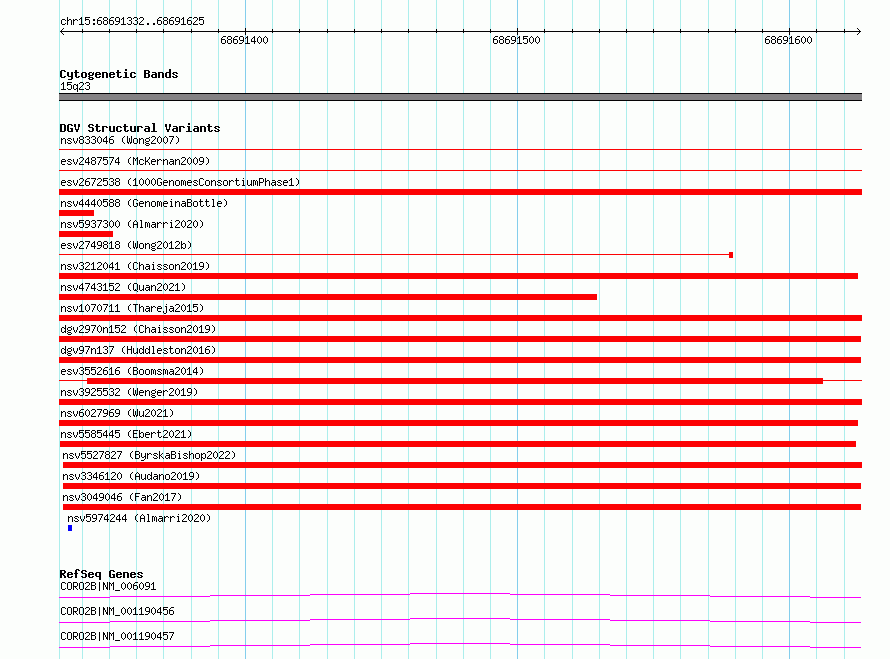The width and height of the screenshot is (890, 659).
Task: Open variant esv2672538 (1000GenomesConsortiumPhase1)
Action: pos(180,182)
